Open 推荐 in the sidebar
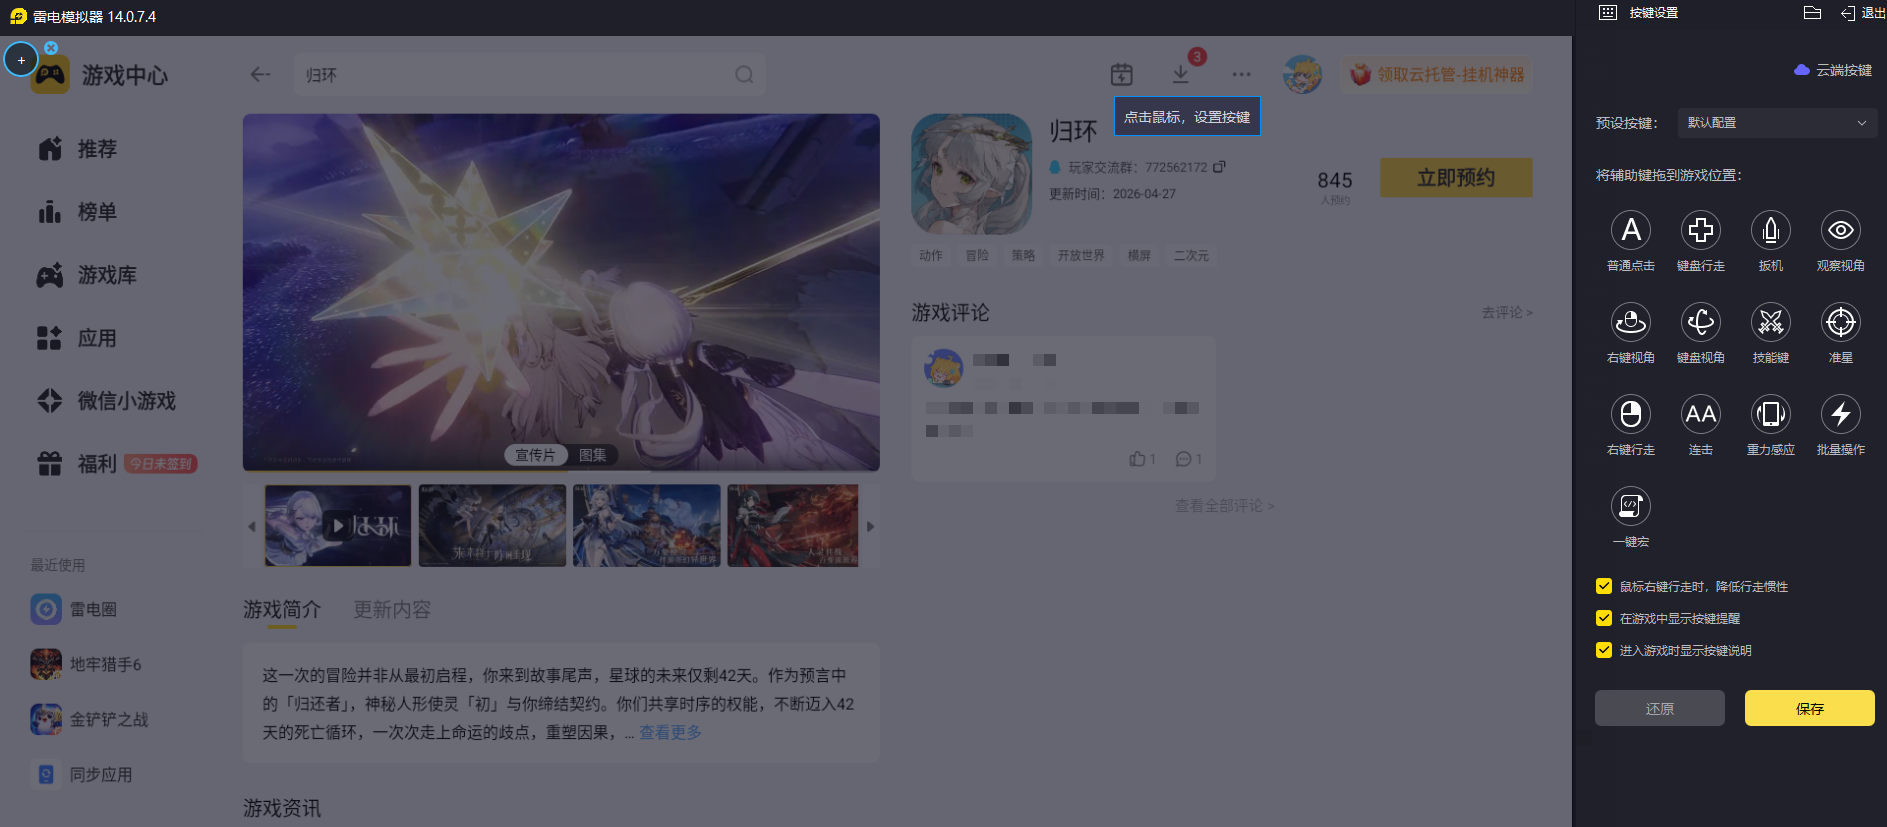Image resolution: width=1887 pixels, height=827 pixels. (x=78, y=149)
